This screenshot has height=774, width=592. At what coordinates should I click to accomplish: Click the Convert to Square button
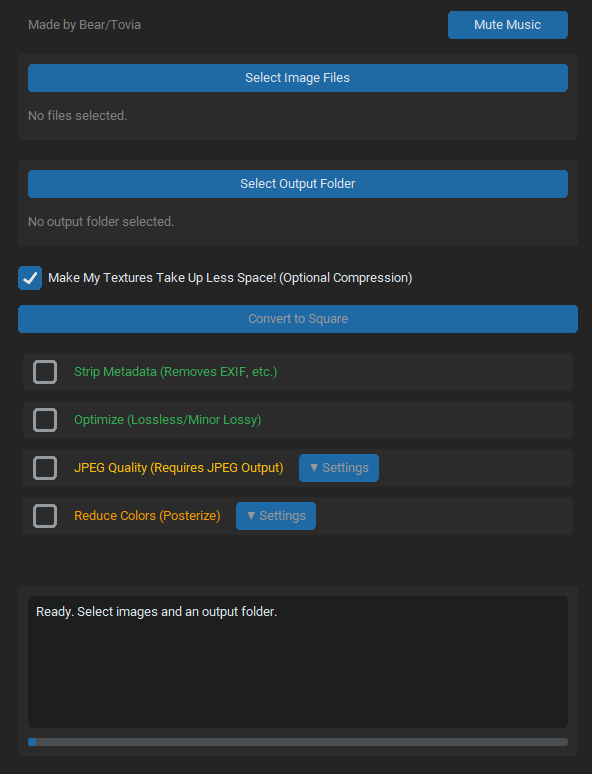(298, 318)
